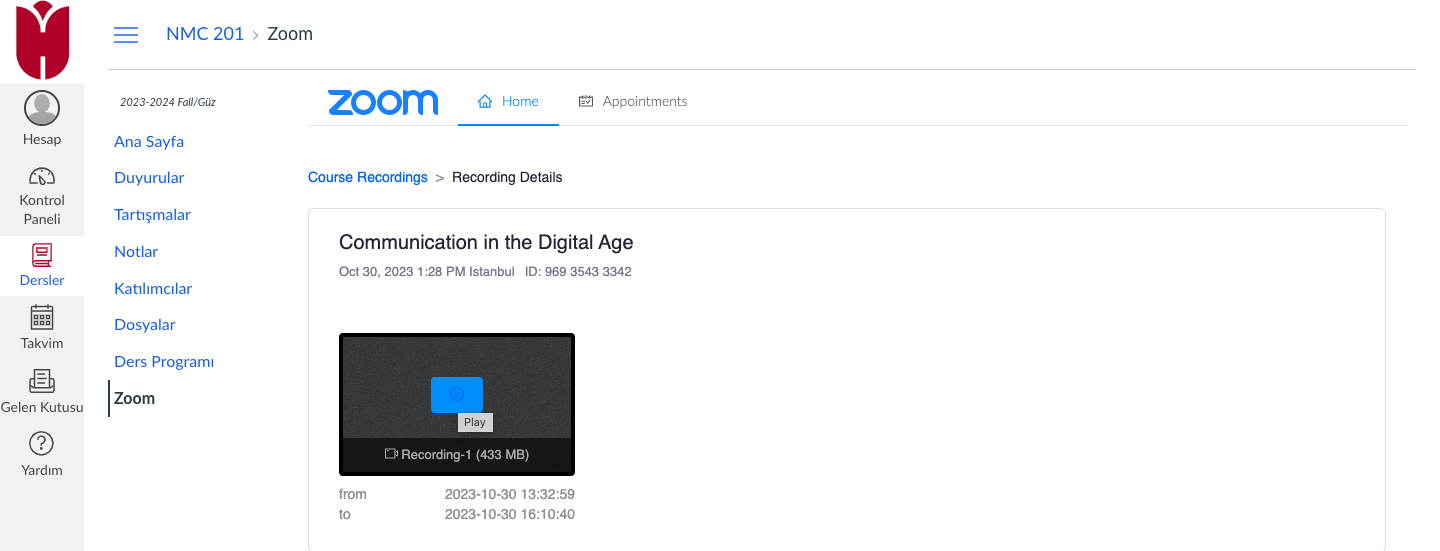Open Gelen Kutusu inbox icon
This screenshot has height=551, width=1440.
click(42, 382)
